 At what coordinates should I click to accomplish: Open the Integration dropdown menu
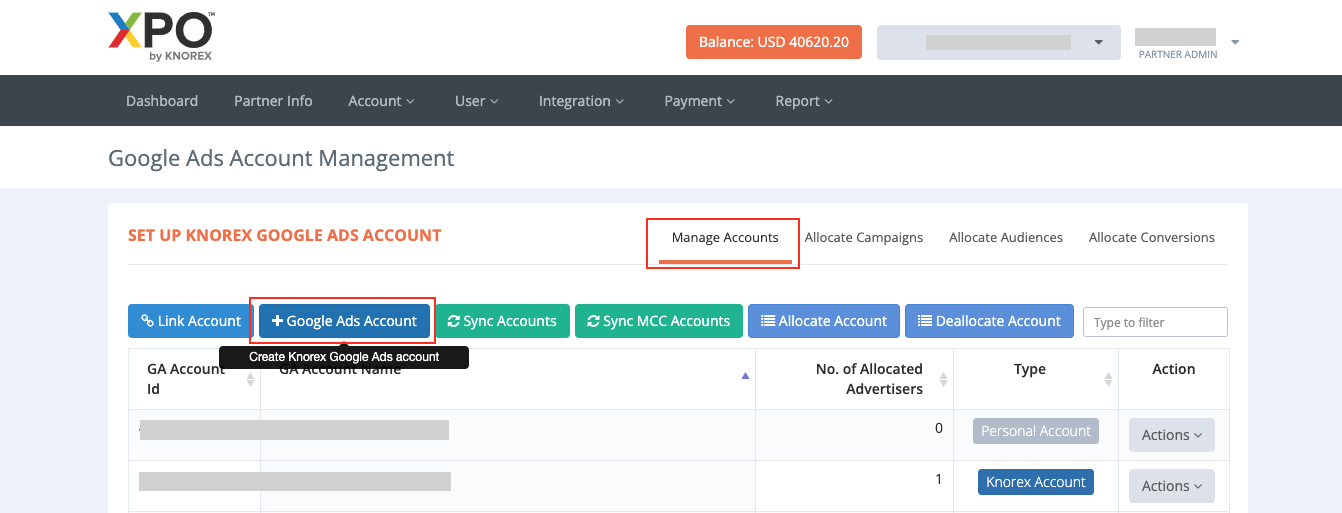581,101
